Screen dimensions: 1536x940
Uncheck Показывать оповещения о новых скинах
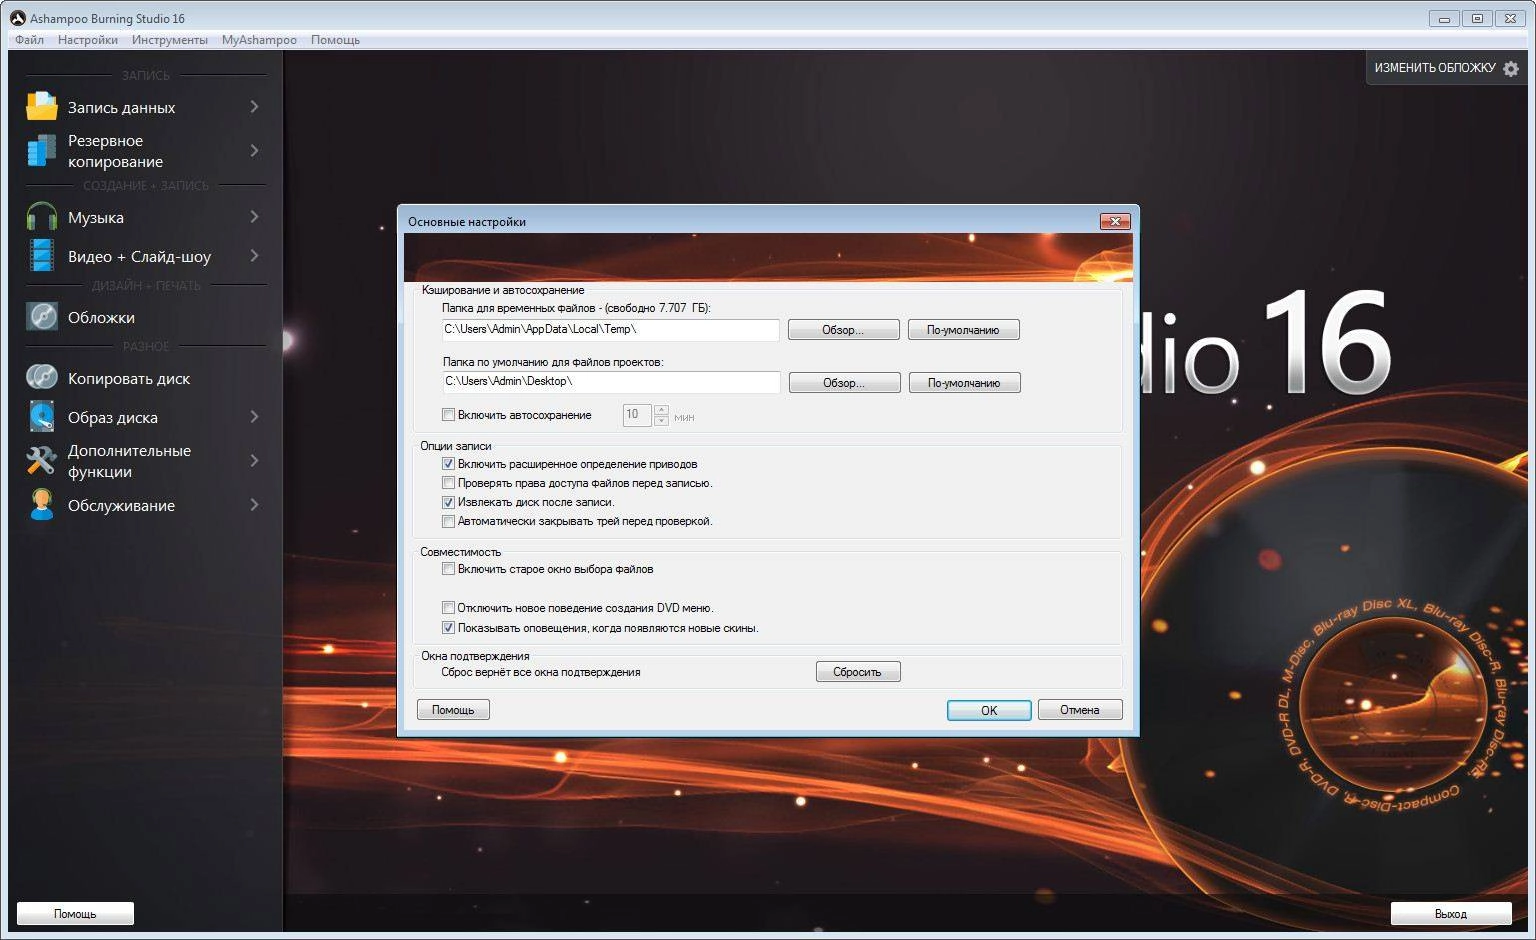(449, 628)
